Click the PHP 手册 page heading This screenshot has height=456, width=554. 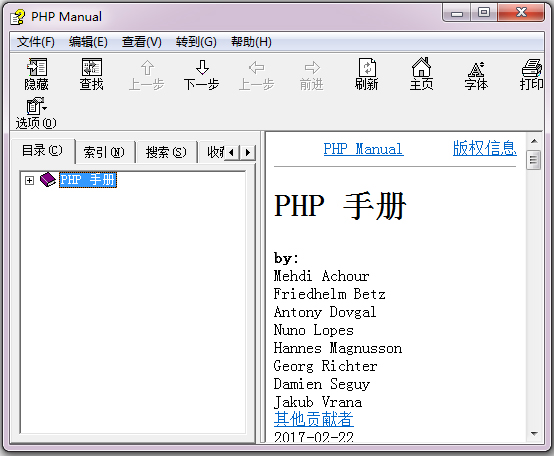tap(340, 206)
